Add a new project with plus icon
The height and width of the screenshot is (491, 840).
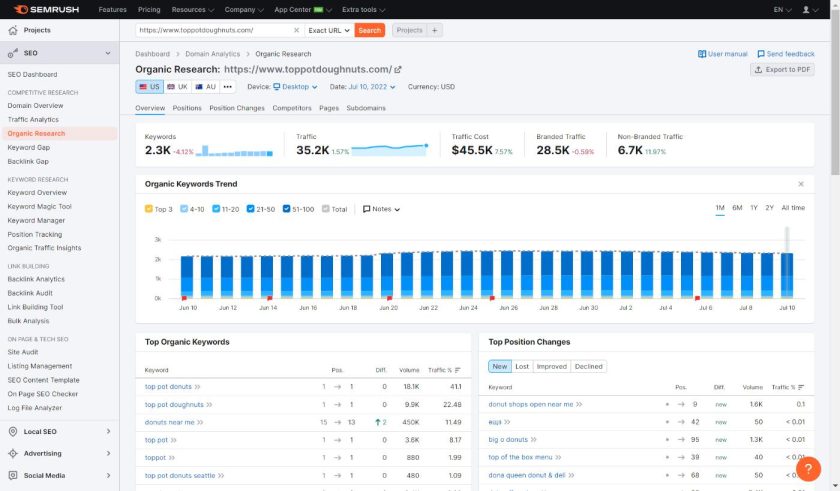pyautogui.click(x=434, y=31)
